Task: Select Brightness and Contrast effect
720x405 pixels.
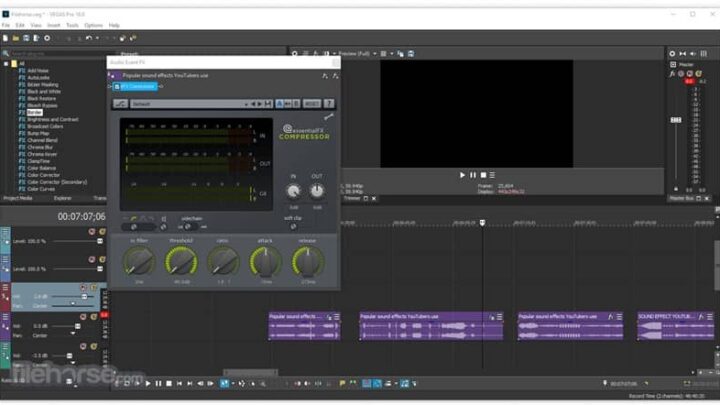Action: click(x=53, y=119)
